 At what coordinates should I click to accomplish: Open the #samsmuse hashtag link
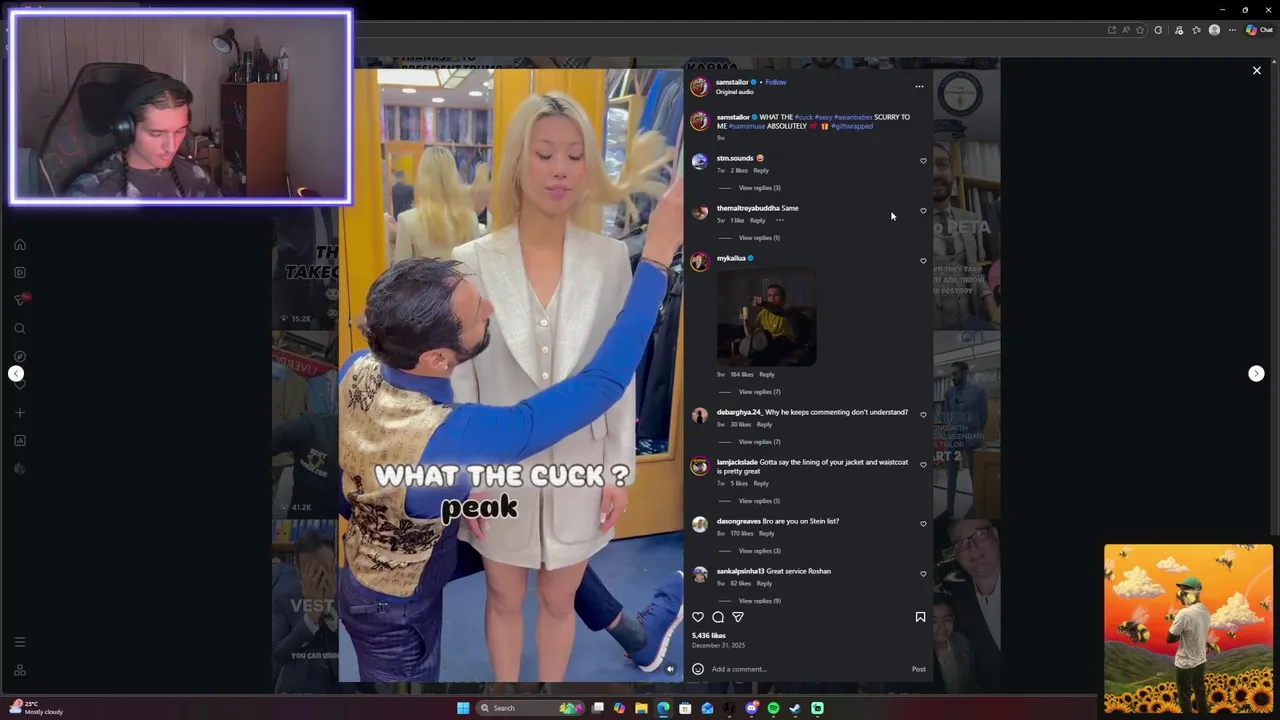747,126
